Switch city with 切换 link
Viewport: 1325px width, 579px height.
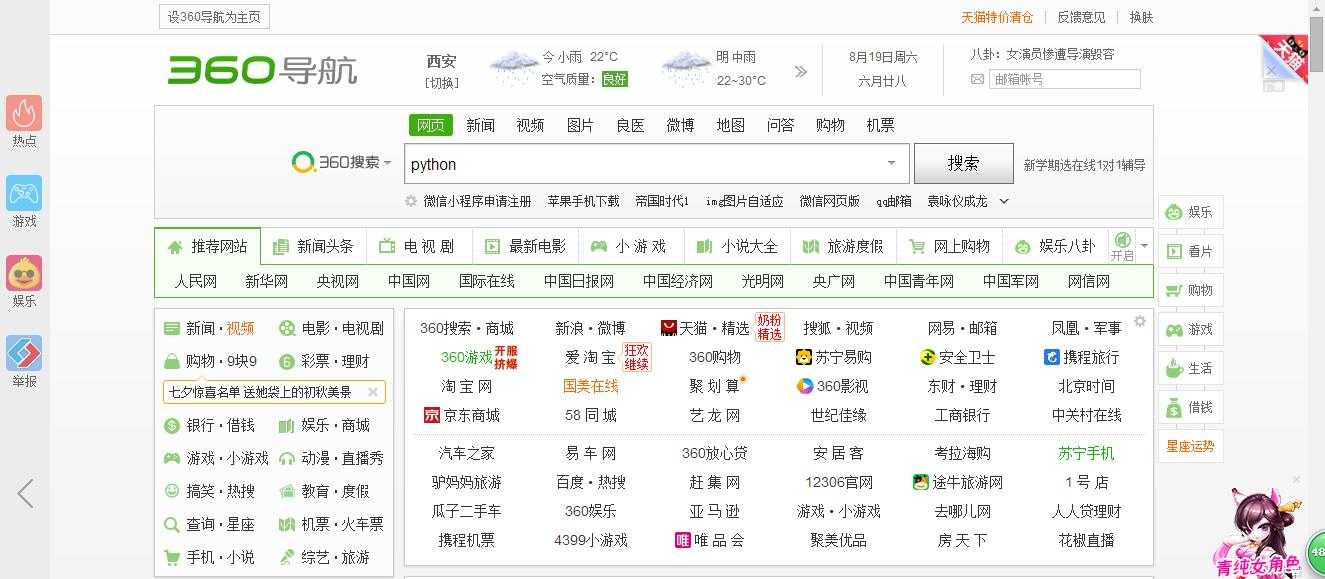tap(441, 83)
